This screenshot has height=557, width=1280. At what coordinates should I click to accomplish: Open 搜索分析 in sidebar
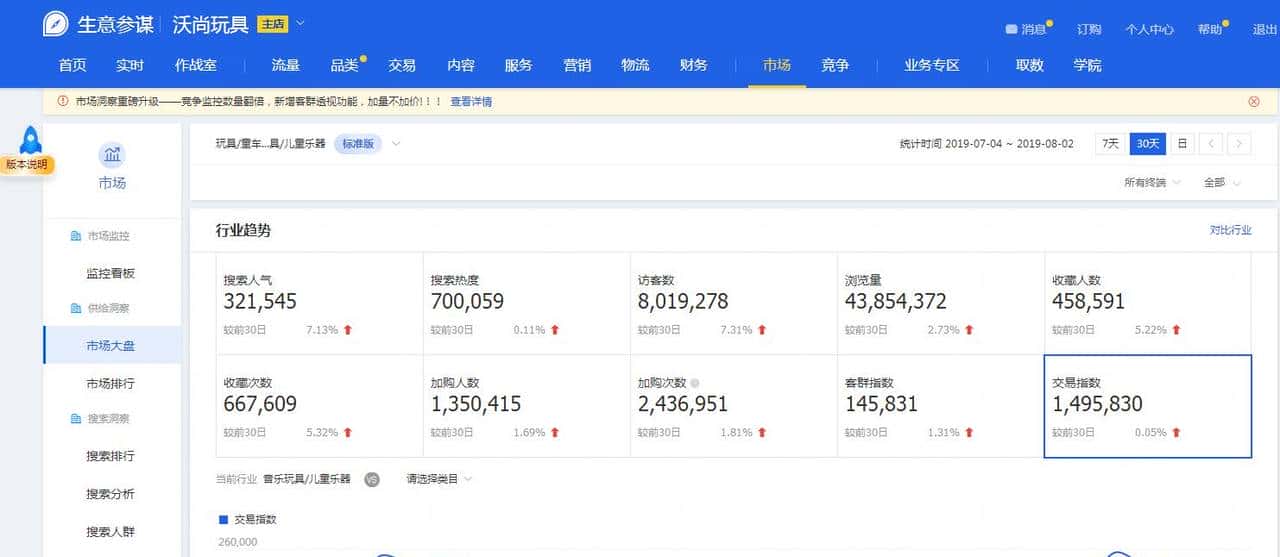click(110, 494)
